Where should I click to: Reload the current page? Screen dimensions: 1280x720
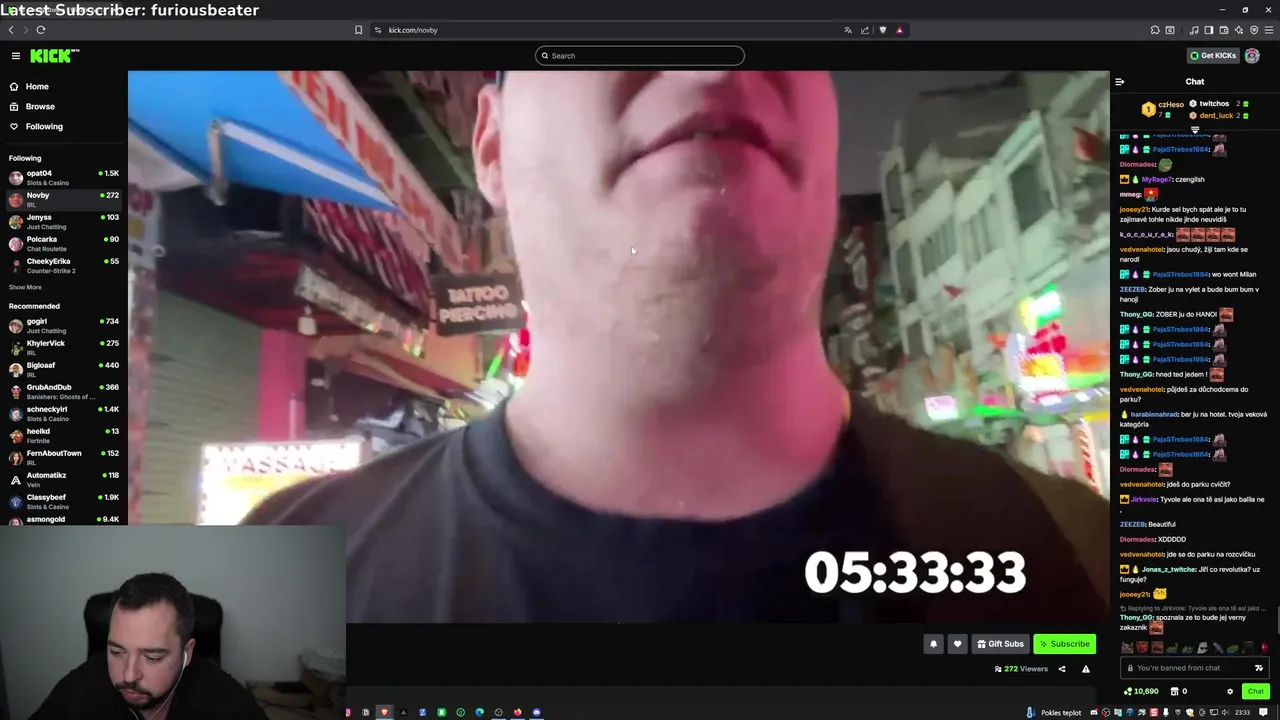40,30
